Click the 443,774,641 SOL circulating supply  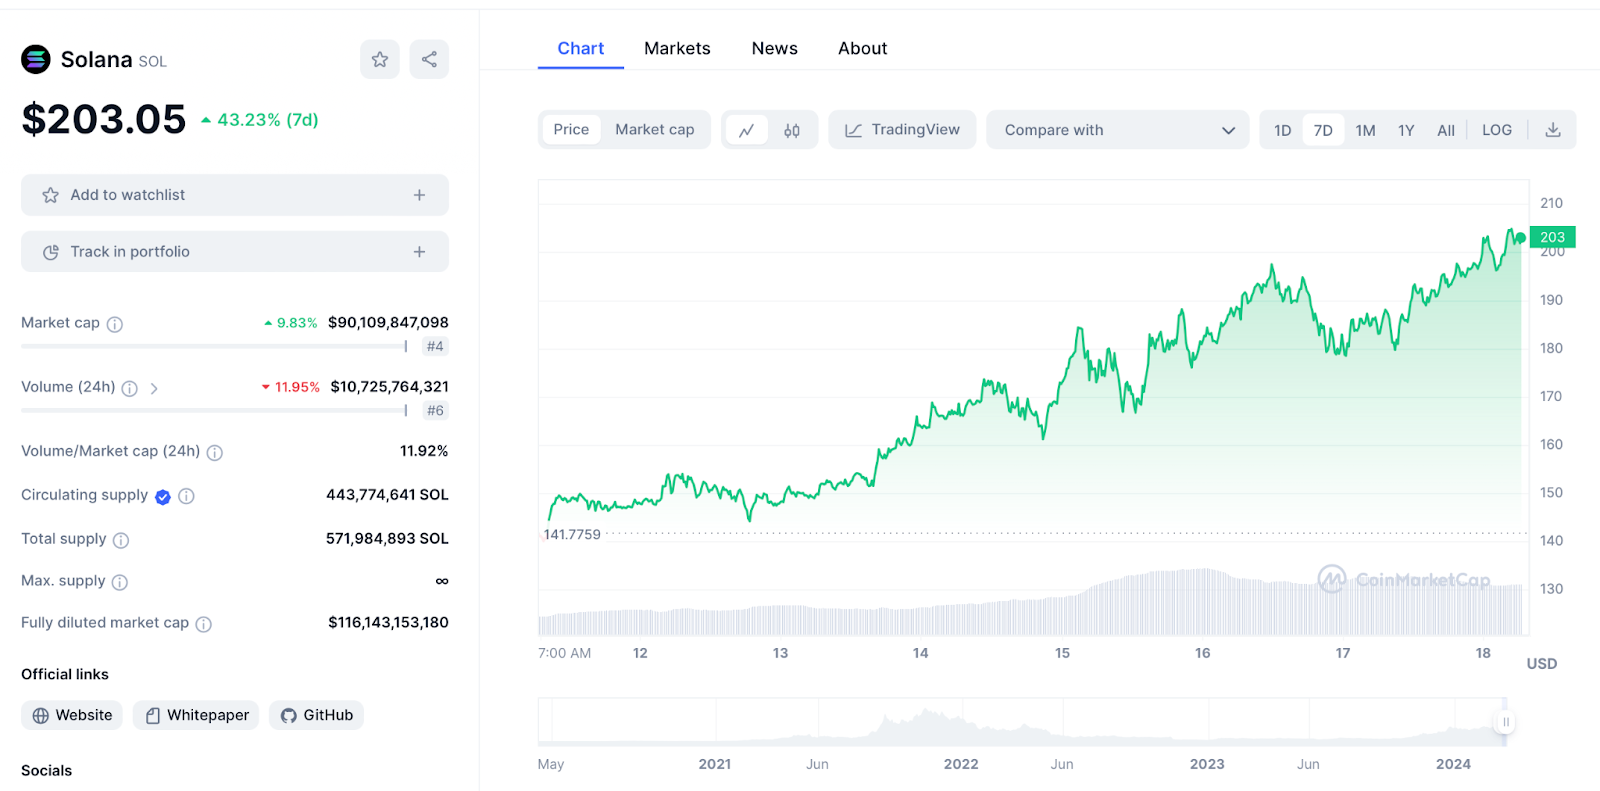[387, 495]
